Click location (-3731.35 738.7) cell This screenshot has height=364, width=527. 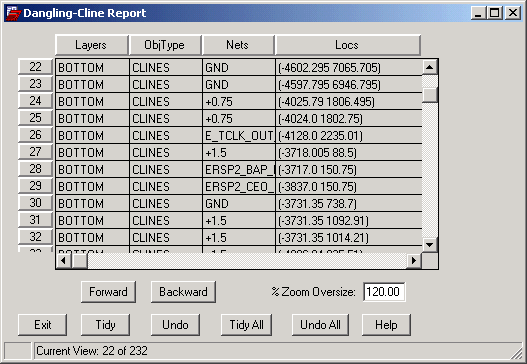click(349, 203)
